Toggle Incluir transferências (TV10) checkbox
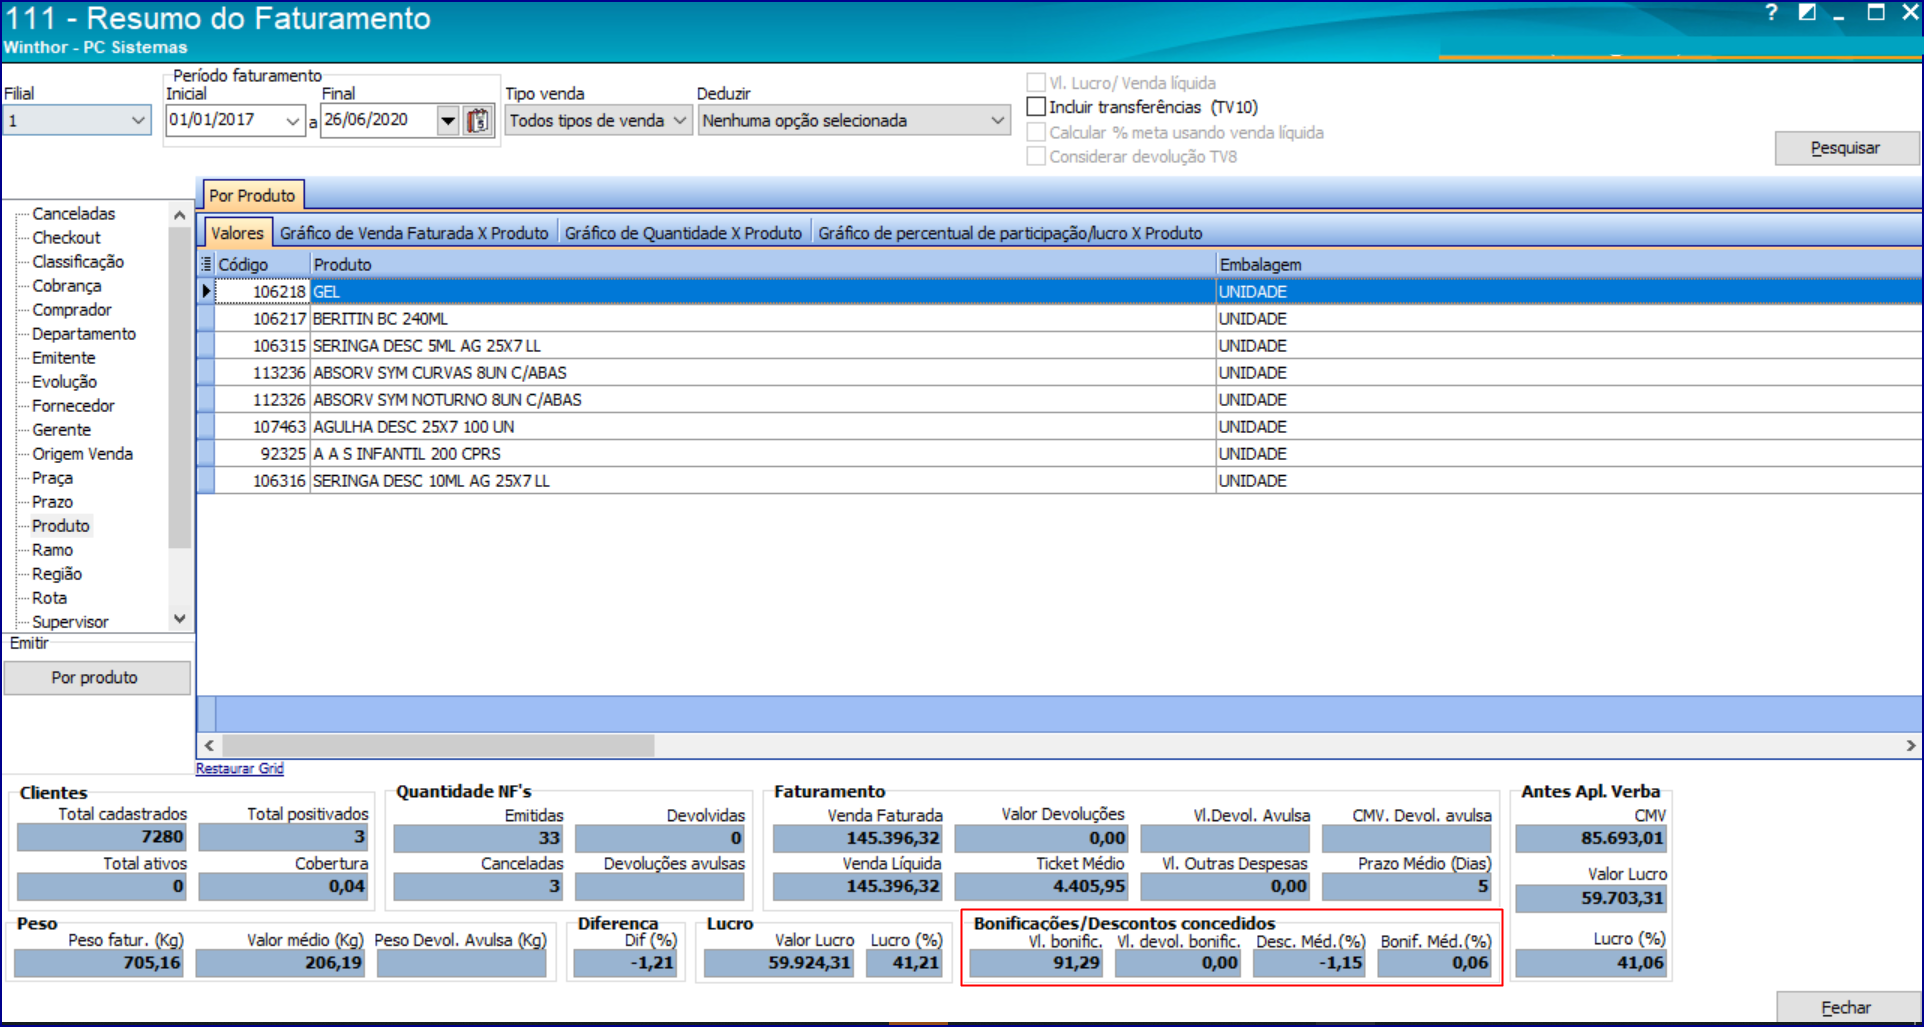1924x1027 pixels. click(x=1037, y=107)
